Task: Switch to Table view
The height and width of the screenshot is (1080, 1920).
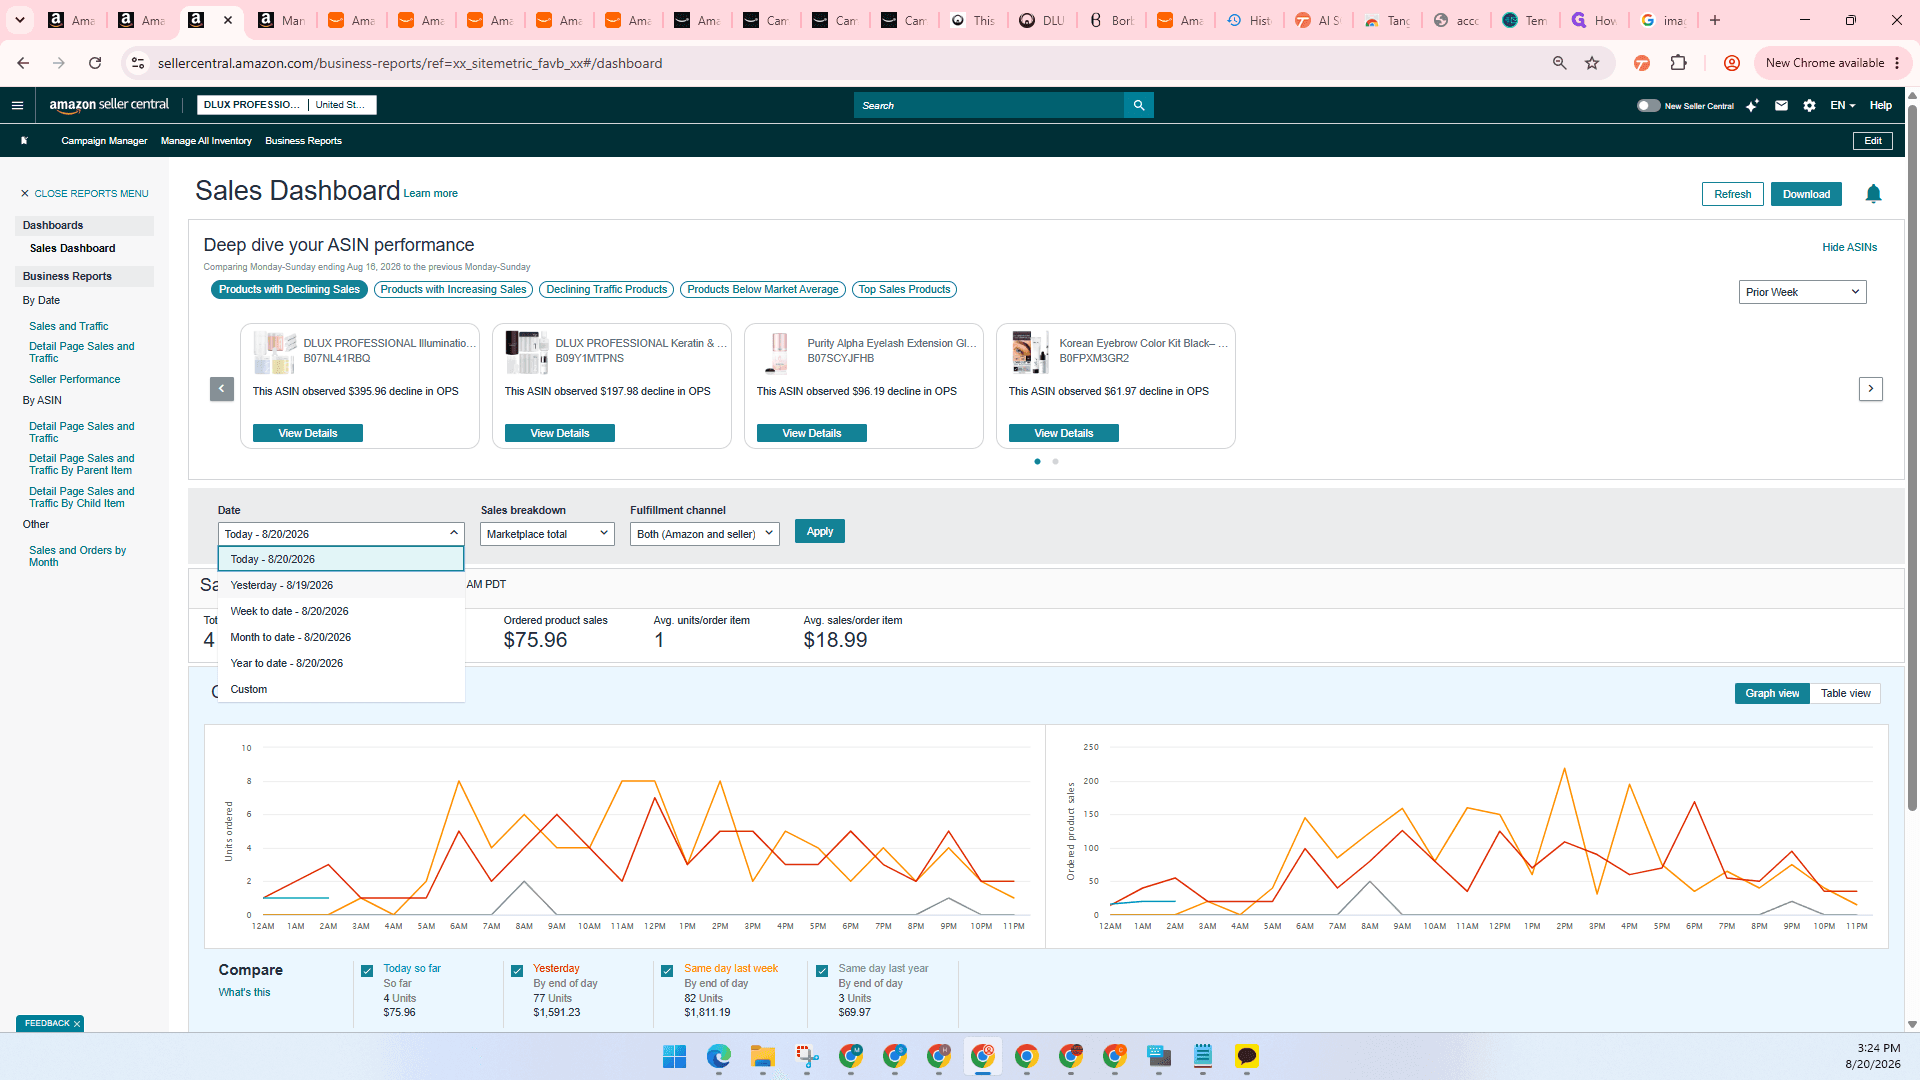Action: (x=1845, y=693)
